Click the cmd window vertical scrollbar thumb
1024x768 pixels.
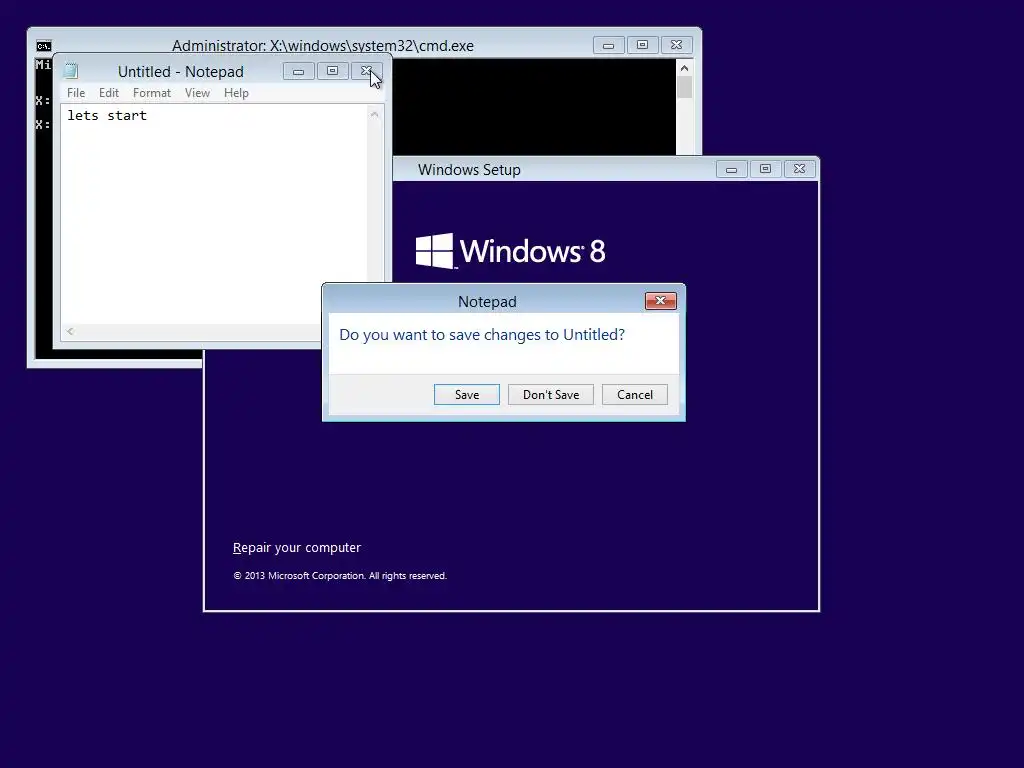tap(684, 88)
